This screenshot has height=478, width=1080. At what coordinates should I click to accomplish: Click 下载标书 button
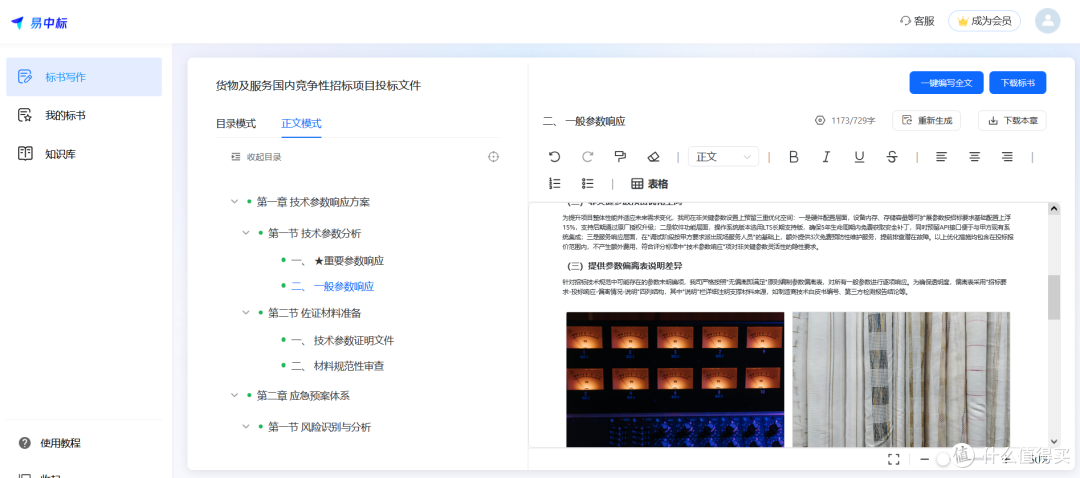pos(1017,83)
